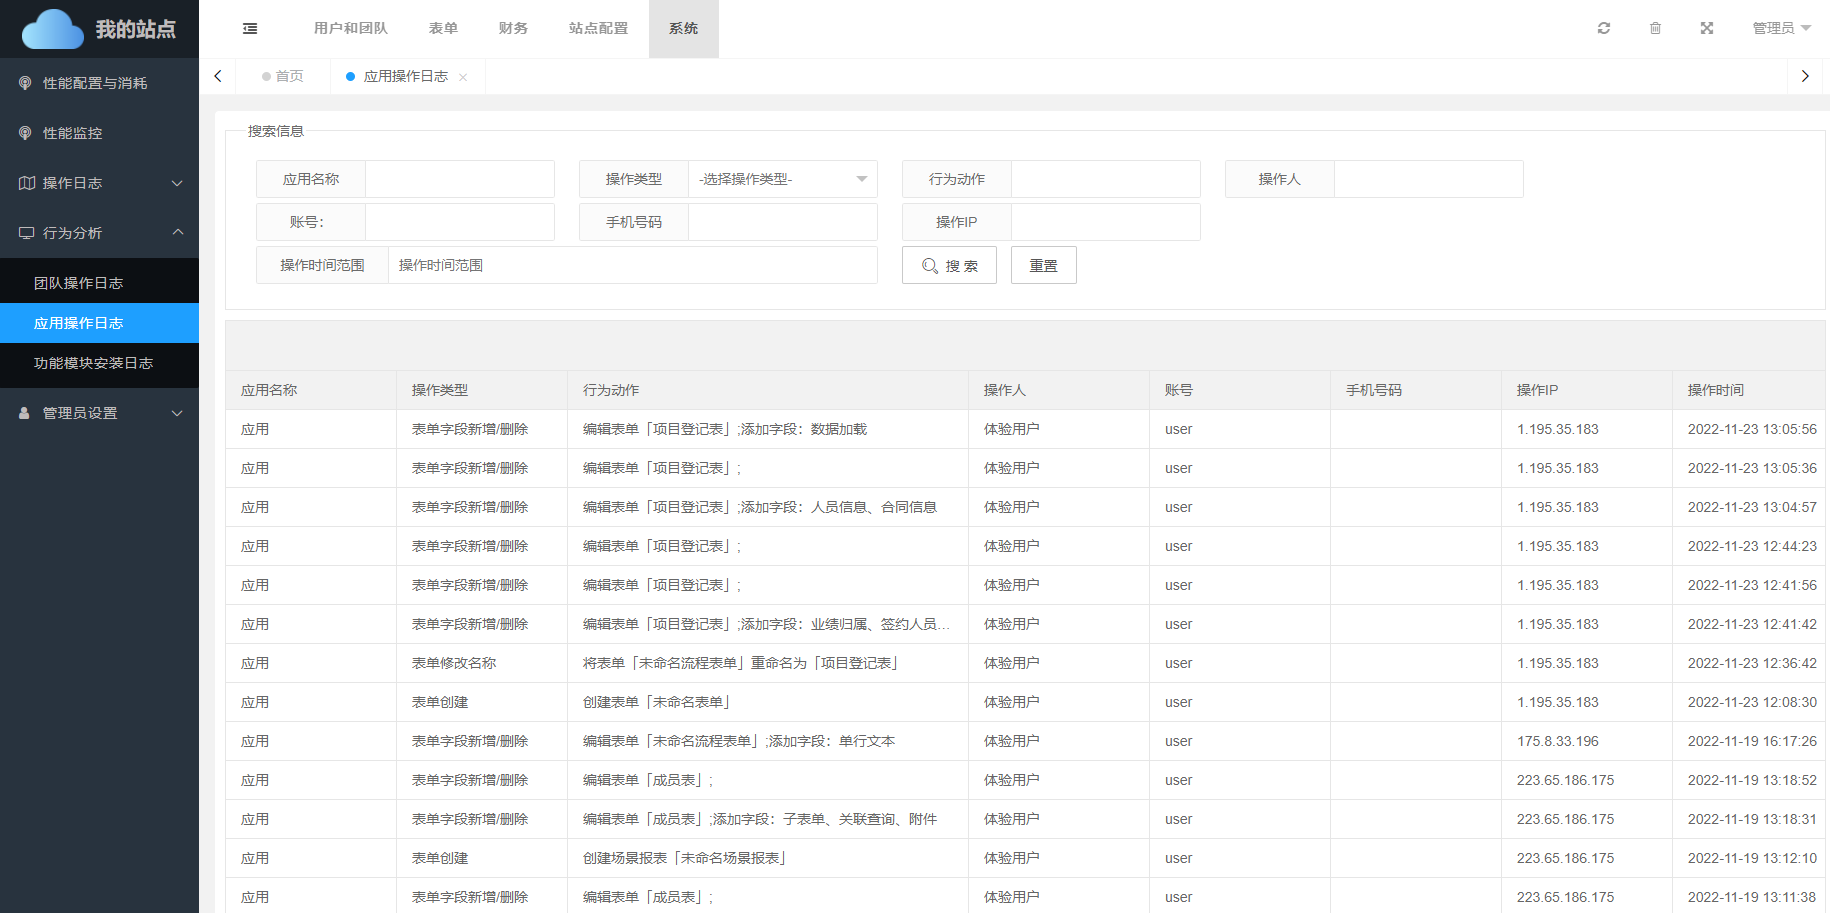
Task: Open the 用户和团队 top menu
Action: (x=350, y=28)
